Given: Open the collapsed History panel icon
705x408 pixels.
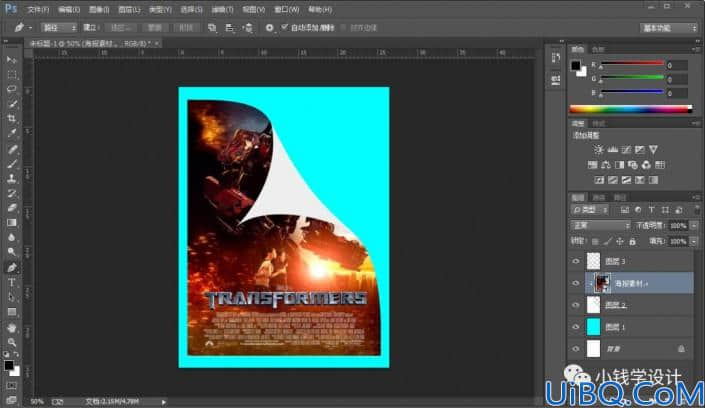Looking at the screenshot, I should click(556, 58).
